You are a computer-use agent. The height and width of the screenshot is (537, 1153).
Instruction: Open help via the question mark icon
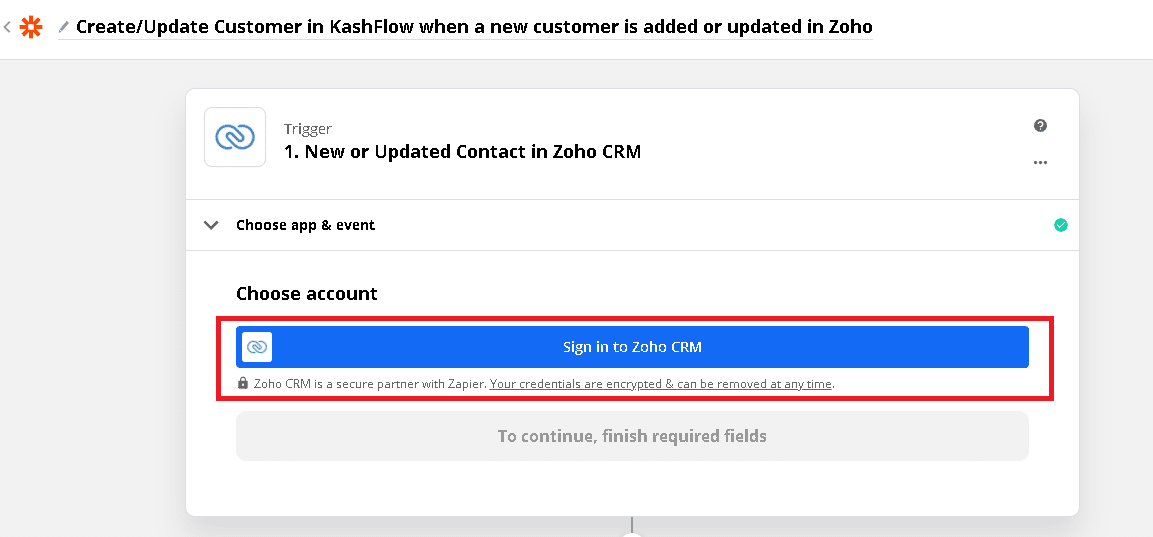1040,126
